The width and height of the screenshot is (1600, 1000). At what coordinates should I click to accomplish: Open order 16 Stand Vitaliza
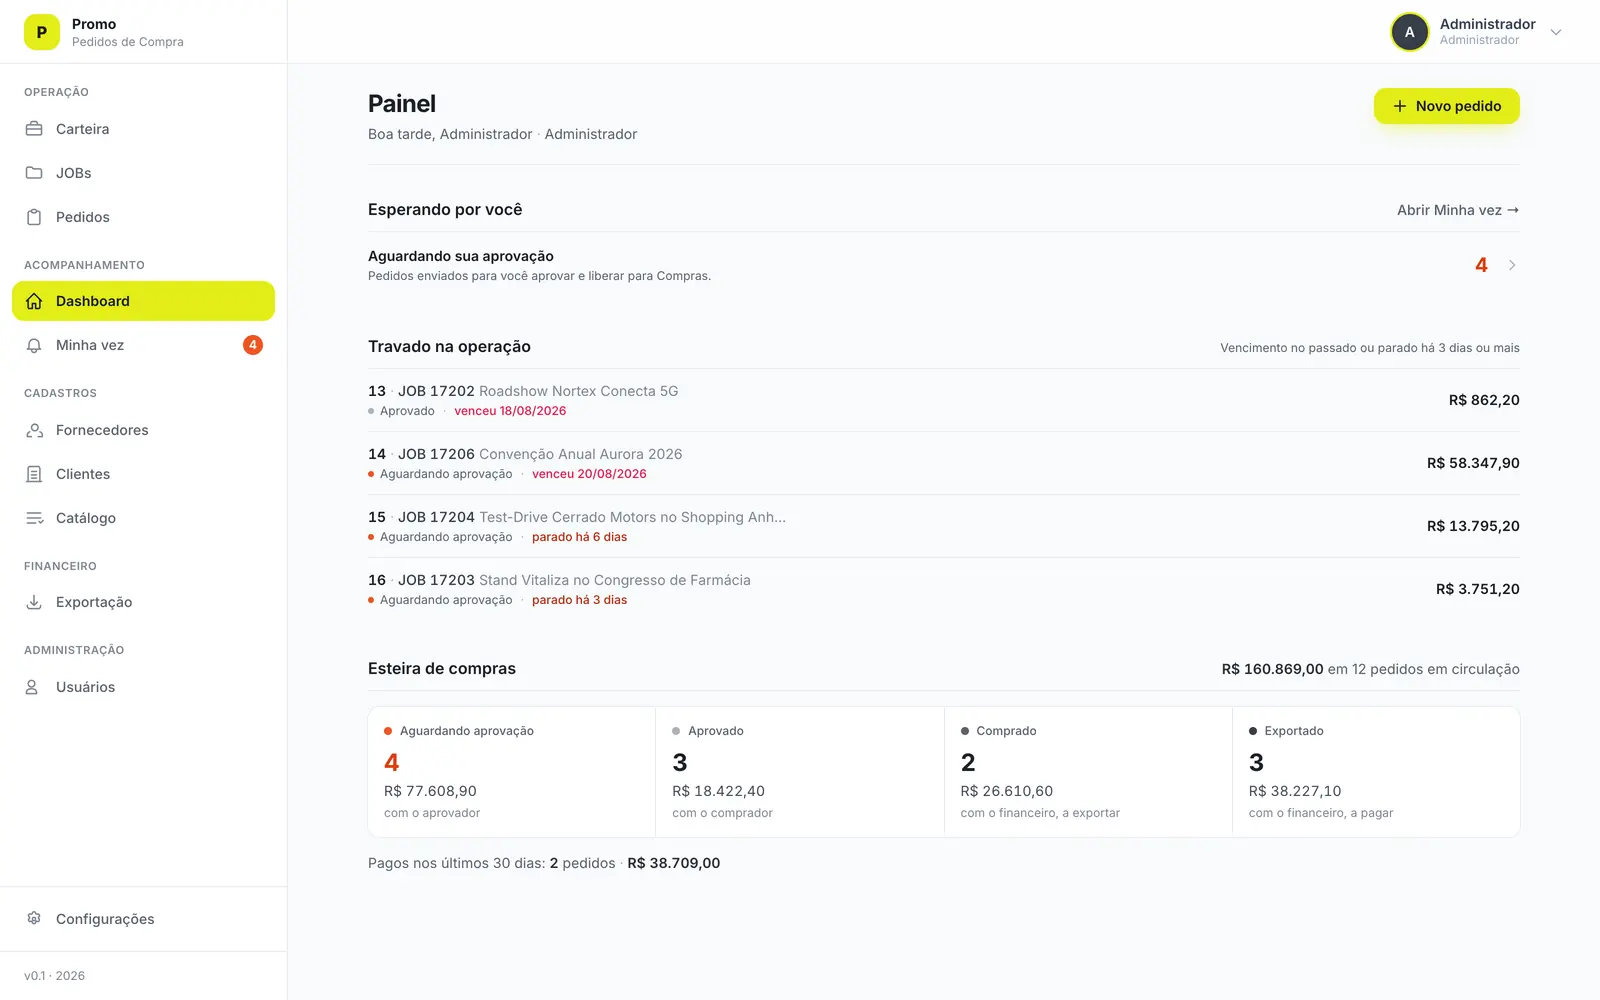coord(944,589)
